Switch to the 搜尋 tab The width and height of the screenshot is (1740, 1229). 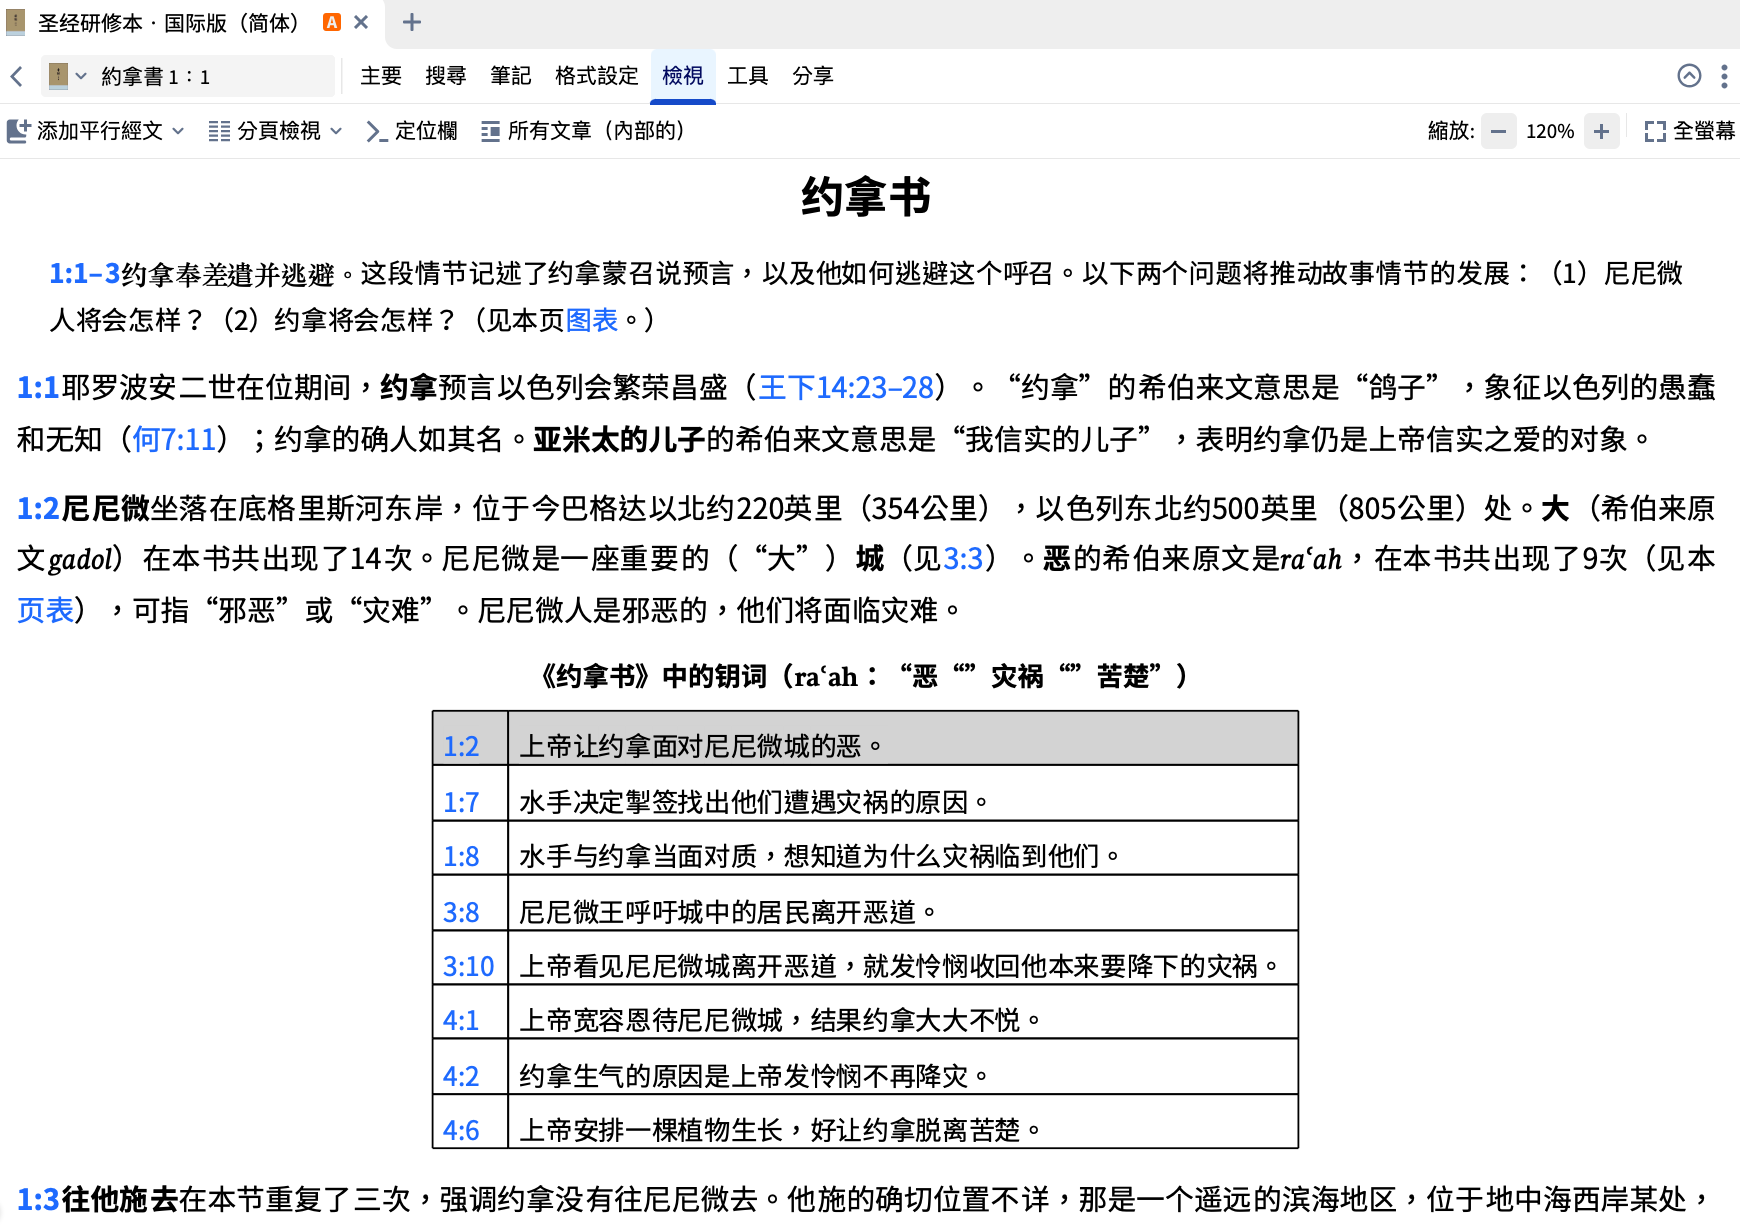pyautogui.click(x=446, y=76)
